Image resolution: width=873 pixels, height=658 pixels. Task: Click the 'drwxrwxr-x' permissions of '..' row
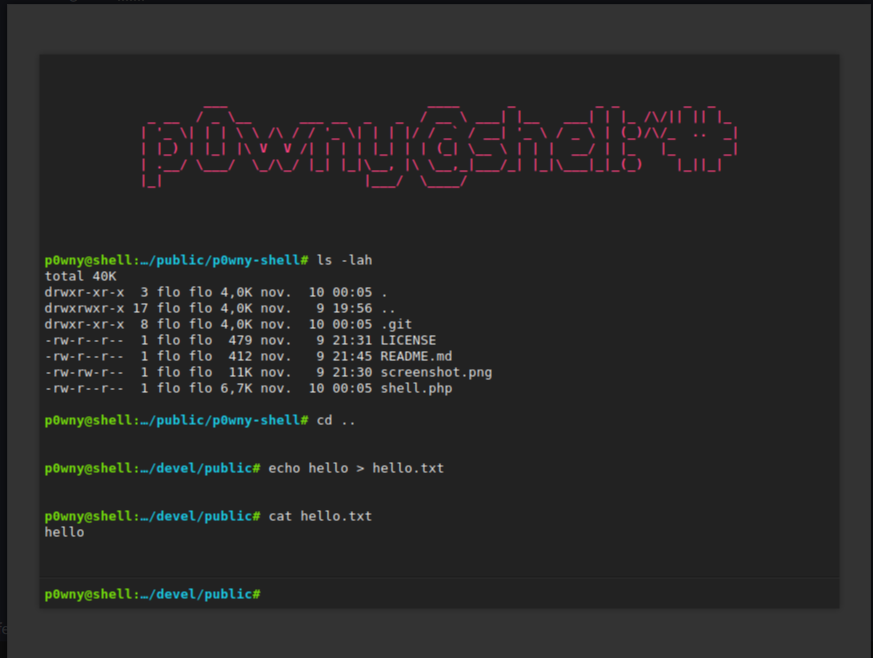(x=84, y=308)
